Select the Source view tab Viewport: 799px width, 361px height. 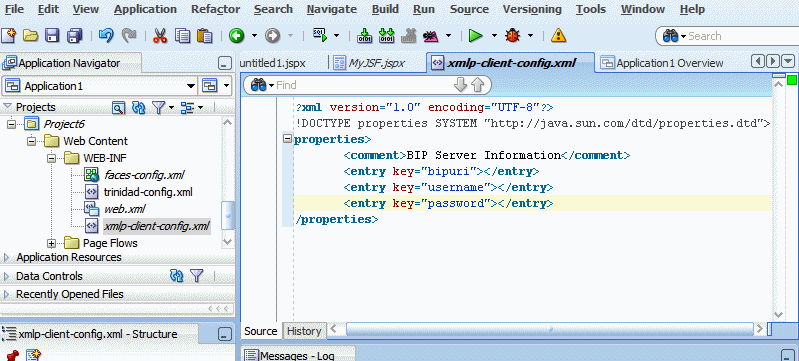tap(260, 331)
